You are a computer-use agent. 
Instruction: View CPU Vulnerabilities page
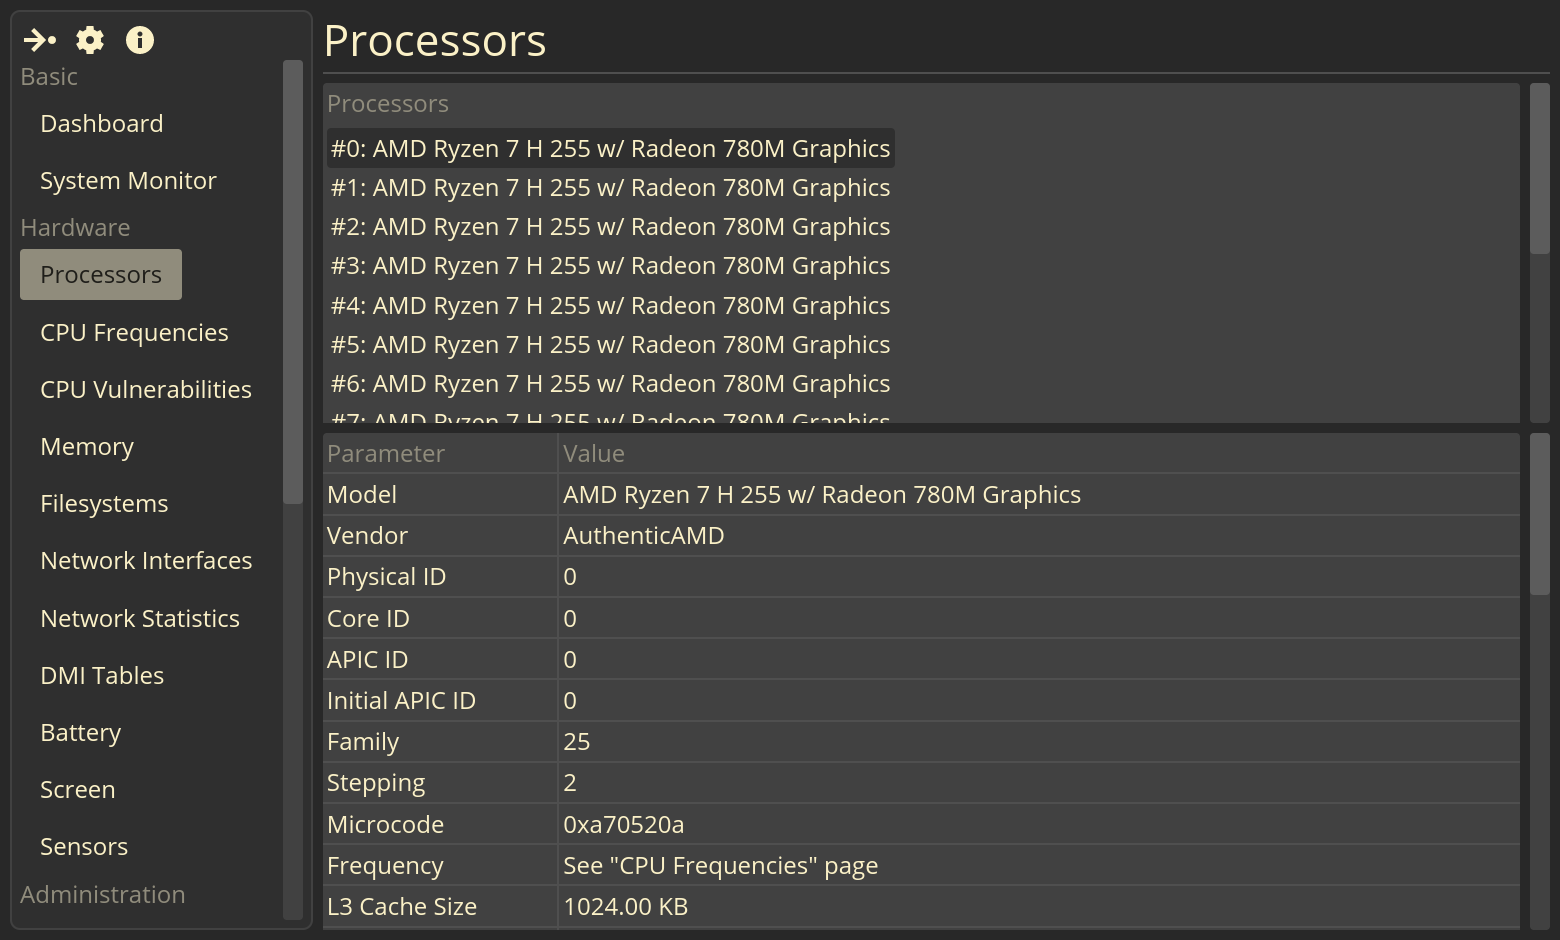[x=146, y=390]
